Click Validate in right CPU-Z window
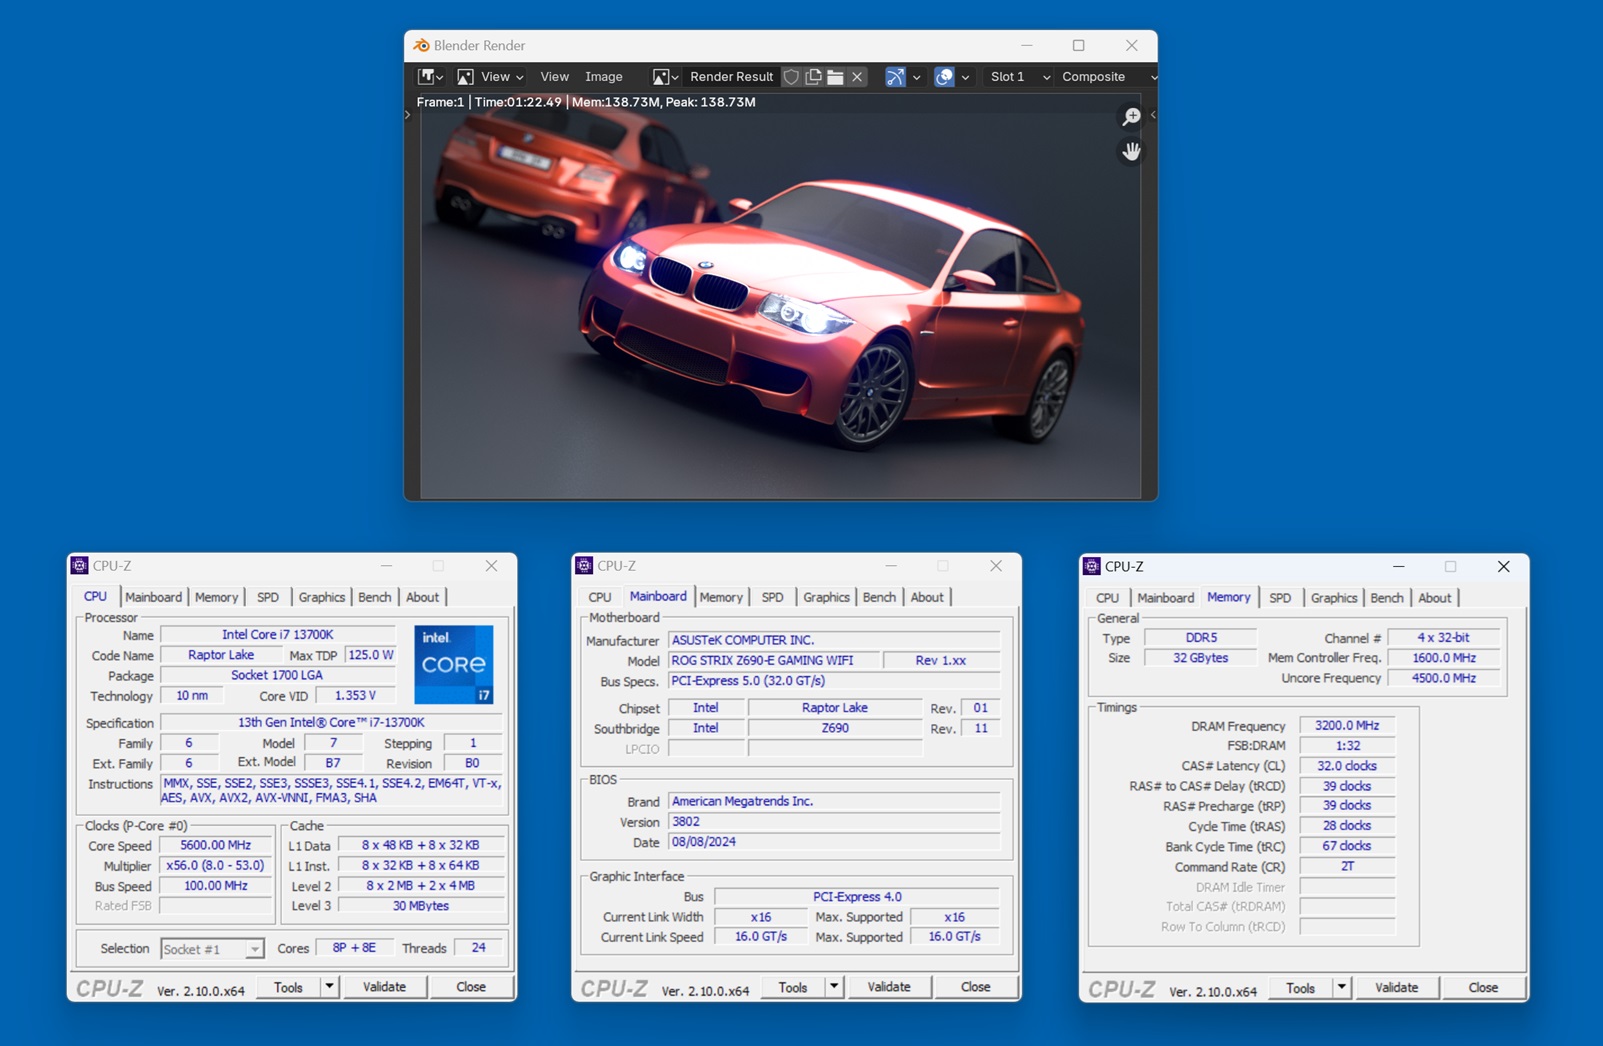 (1397, 988)
